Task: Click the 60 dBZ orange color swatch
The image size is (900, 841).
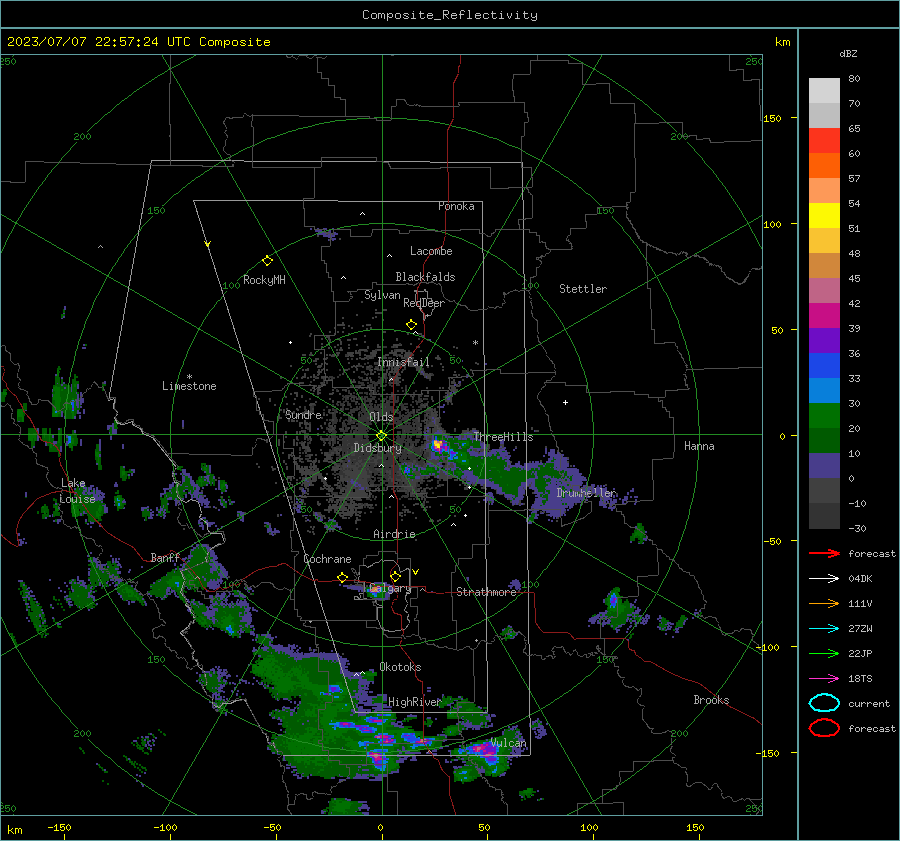Action: tap(824, 166)
